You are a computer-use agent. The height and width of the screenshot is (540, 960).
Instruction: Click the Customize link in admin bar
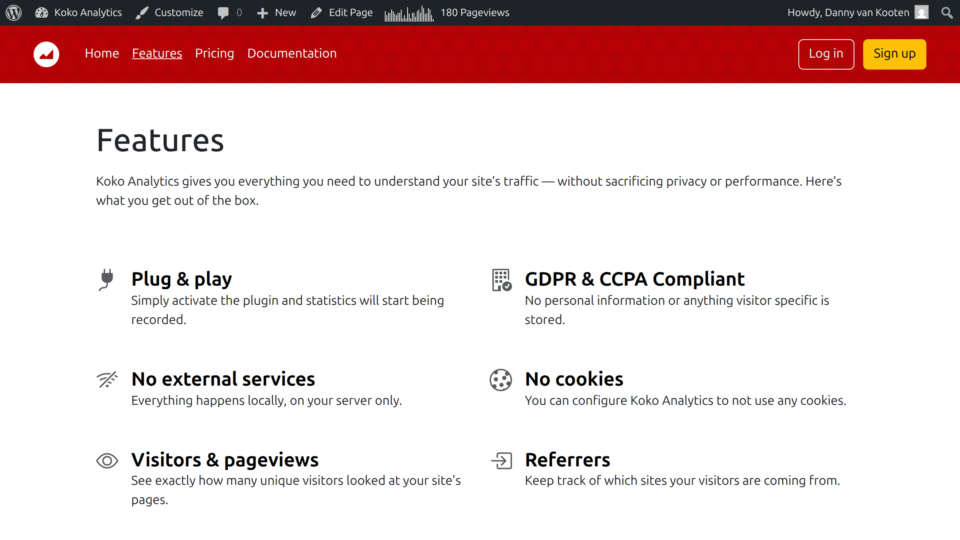[179, 12]
